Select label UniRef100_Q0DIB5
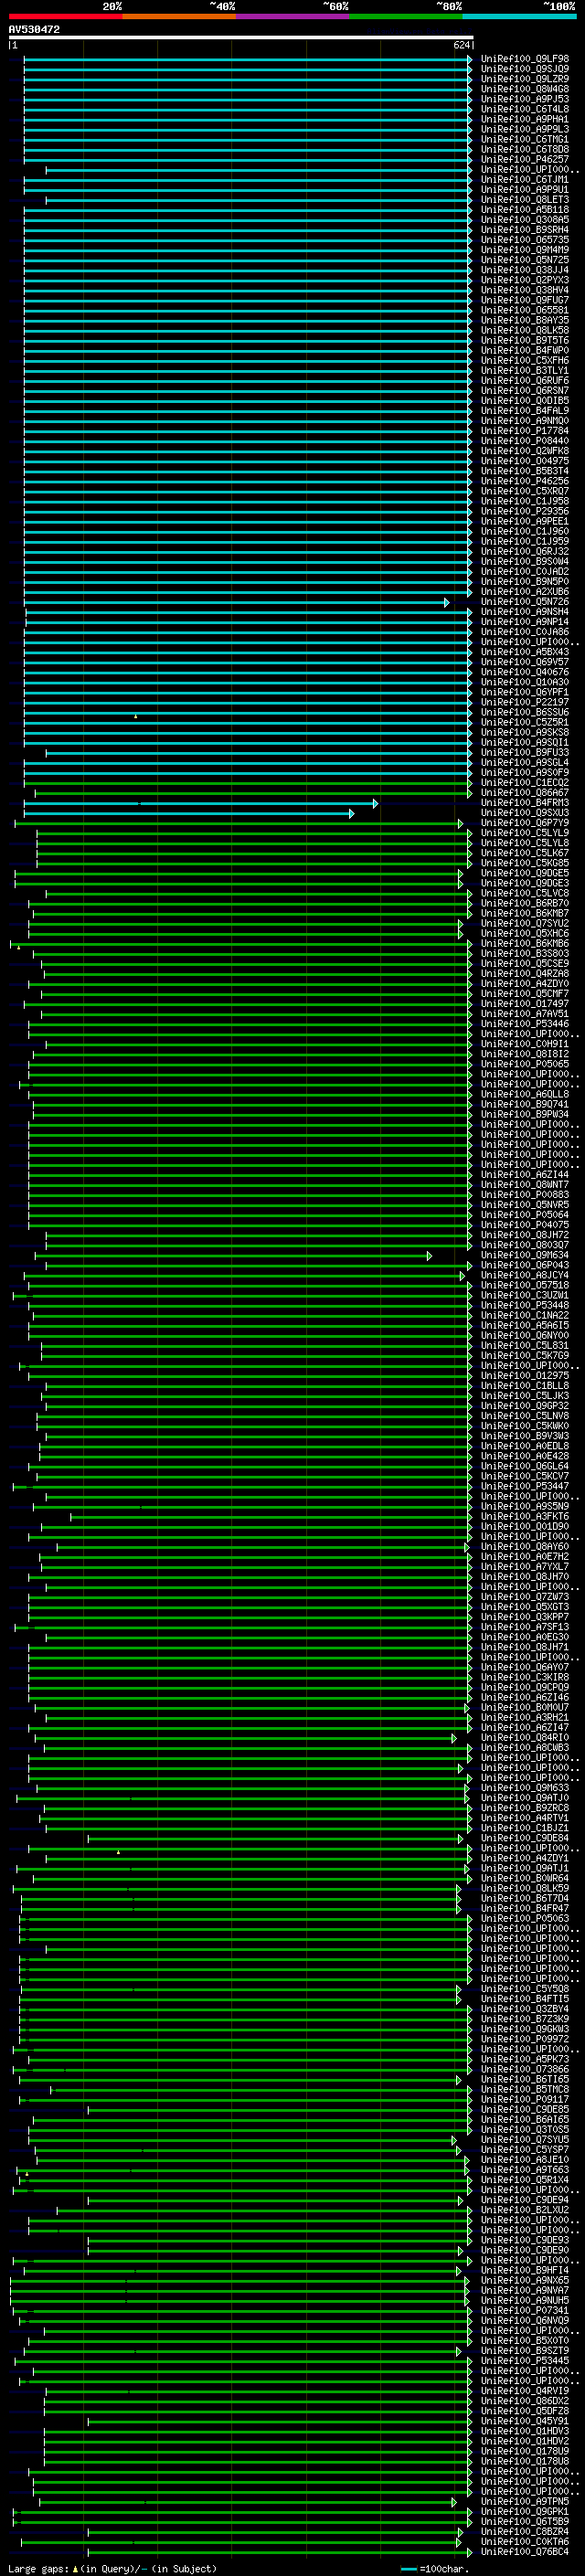This screenshot has width=585, height=2576. coord(525,400)
